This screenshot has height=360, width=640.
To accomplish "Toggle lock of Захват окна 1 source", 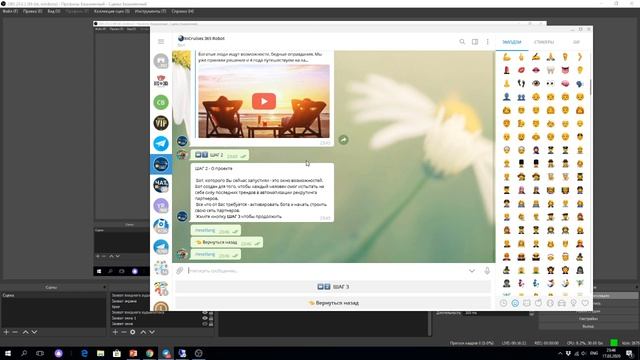I will tap(211, 318).
